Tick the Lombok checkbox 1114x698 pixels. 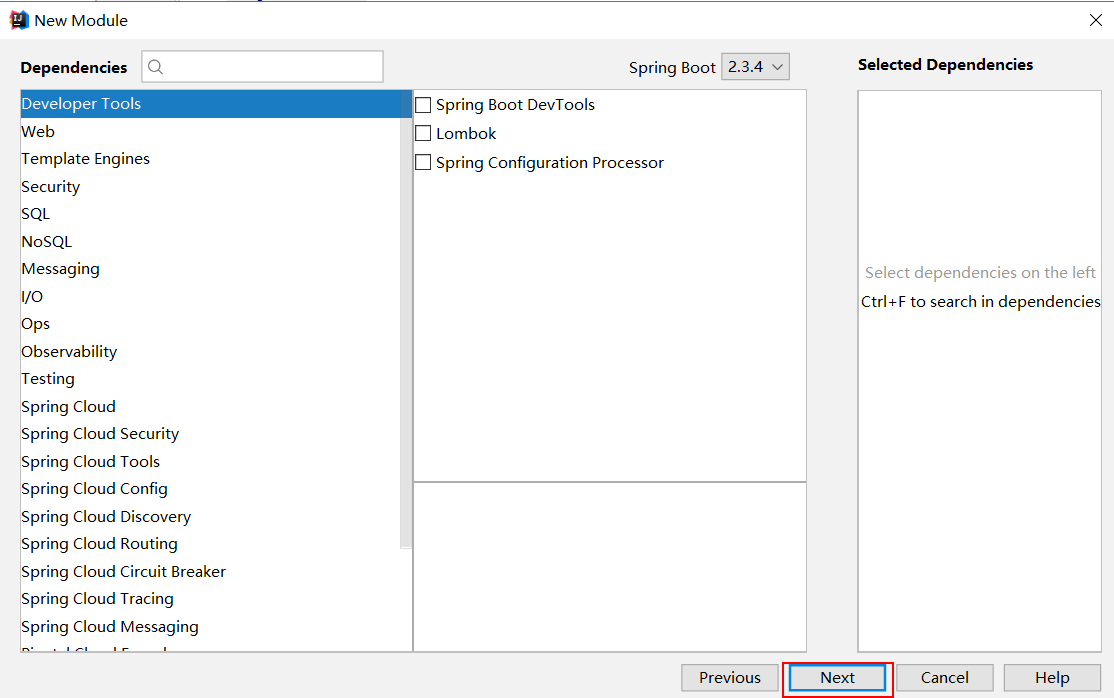[x=423, y=134]
